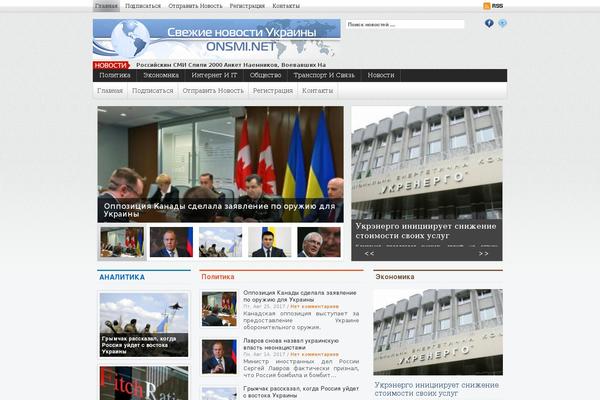600x400 pixels.
Task: Open Контакты in the top gray bar
Action: (x=286, y=6)
